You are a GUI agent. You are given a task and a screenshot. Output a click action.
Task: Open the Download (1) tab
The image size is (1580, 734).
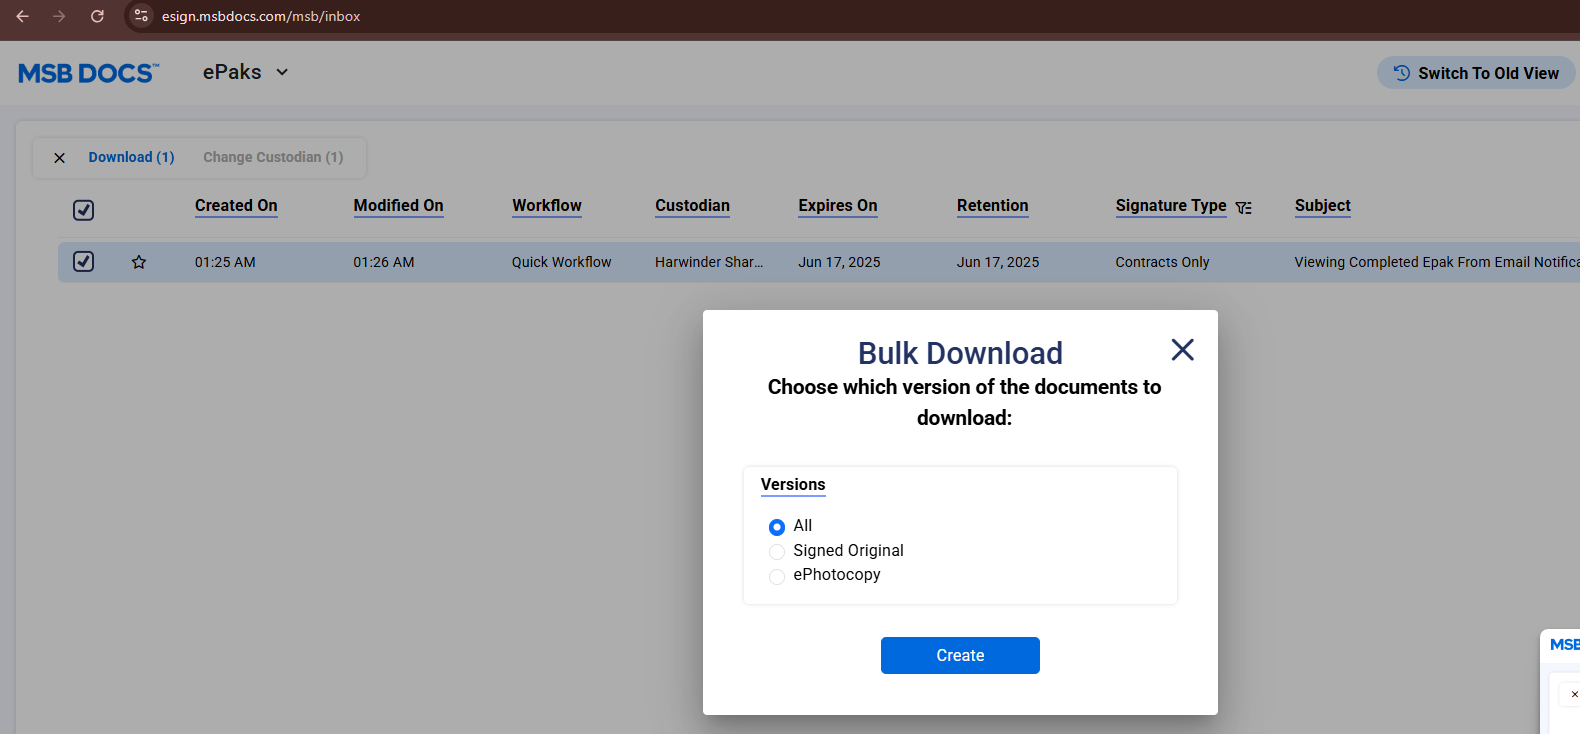[x=131, y=157]
